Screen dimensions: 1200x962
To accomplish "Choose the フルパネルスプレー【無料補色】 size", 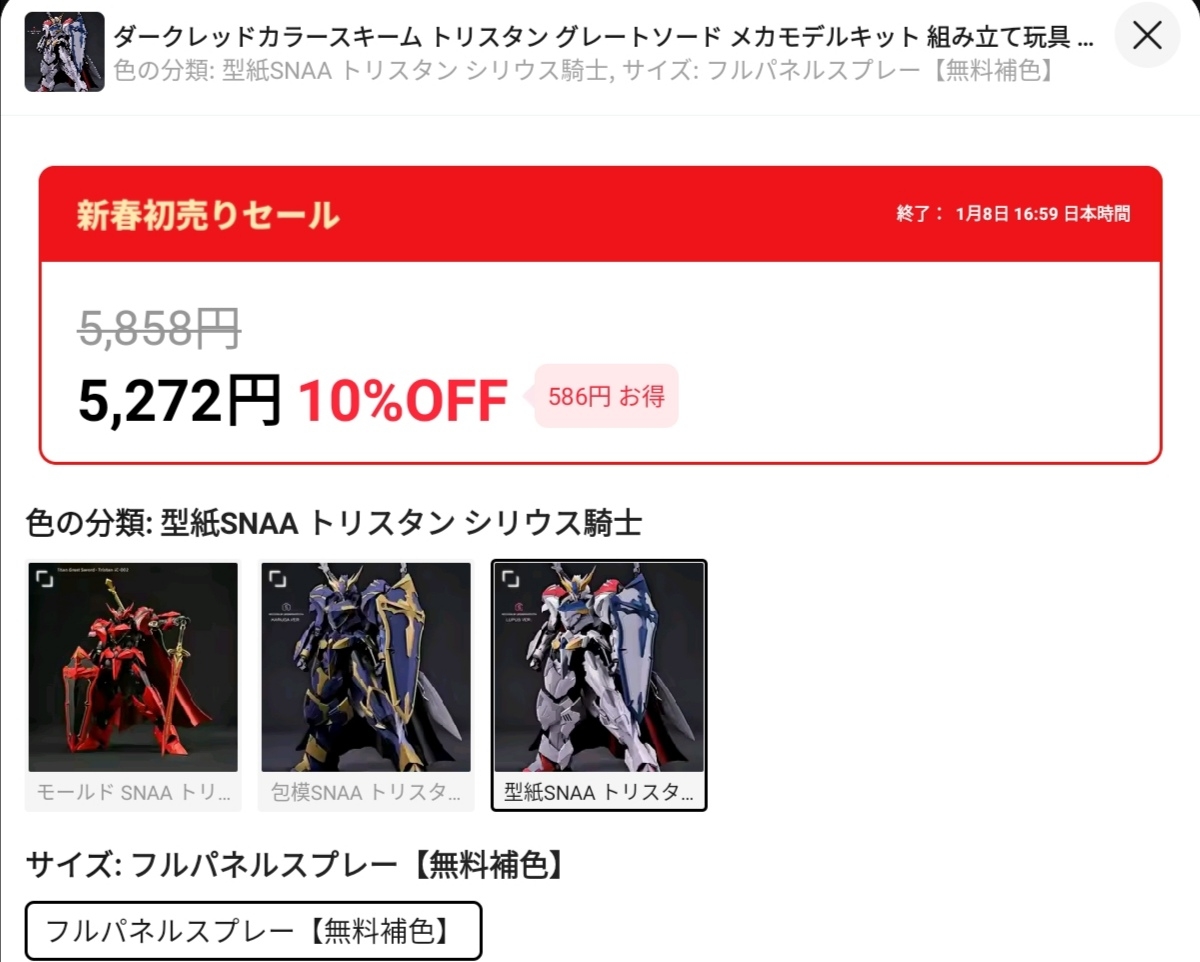I will click(253, 931).
